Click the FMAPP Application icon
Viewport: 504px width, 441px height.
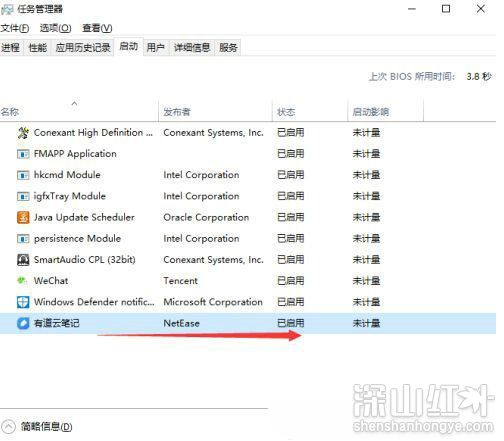[23, 154]
